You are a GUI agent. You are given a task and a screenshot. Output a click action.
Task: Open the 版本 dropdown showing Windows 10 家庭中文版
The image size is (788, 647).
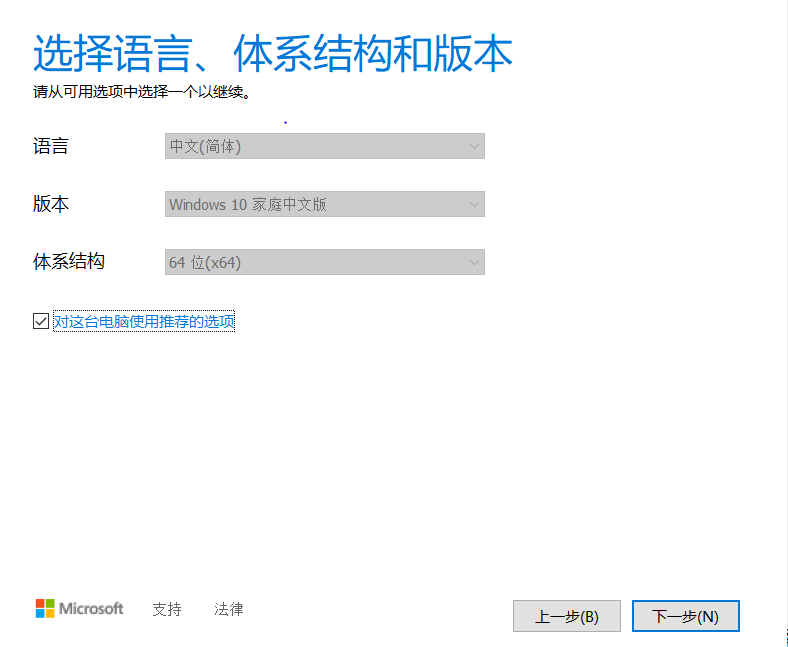pyautogui.click(x=325, y=204)
